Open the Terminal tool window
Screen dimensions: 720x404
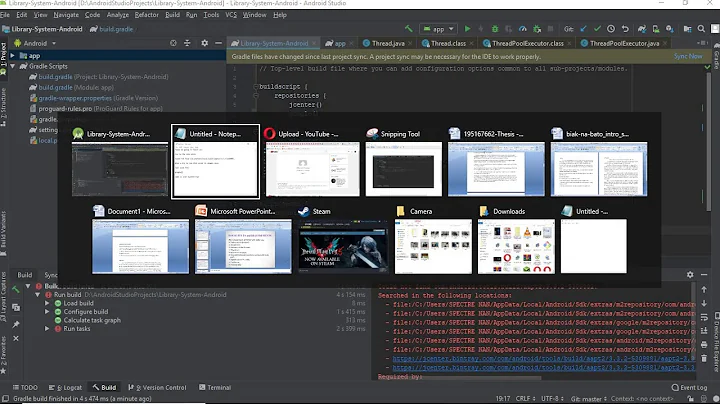pyautogui.click(x=217, y=387)
